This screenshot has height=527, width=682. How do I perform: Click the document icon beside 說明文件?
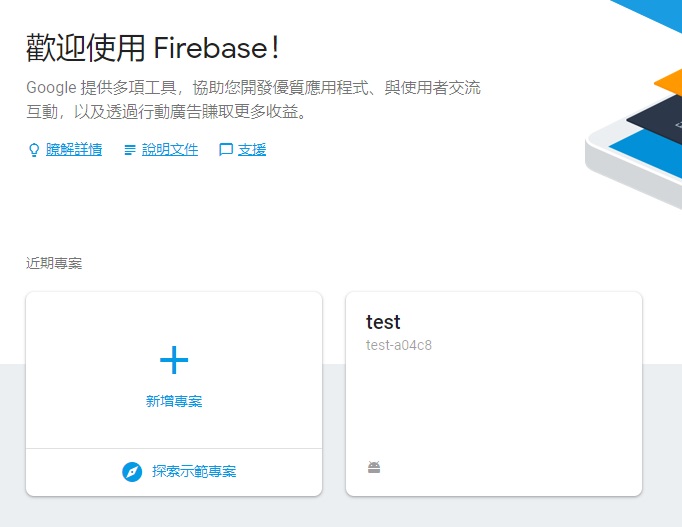coord(130,150)
